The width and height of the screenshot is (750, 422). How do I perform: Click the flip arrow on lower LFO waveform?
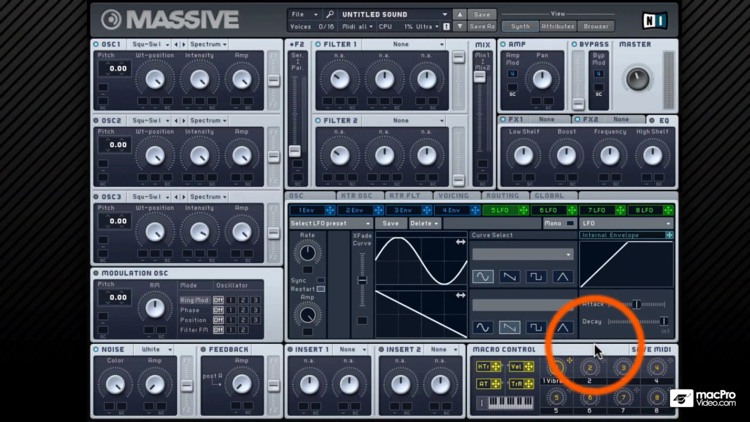pyautogui.click(x=460, y=296)
